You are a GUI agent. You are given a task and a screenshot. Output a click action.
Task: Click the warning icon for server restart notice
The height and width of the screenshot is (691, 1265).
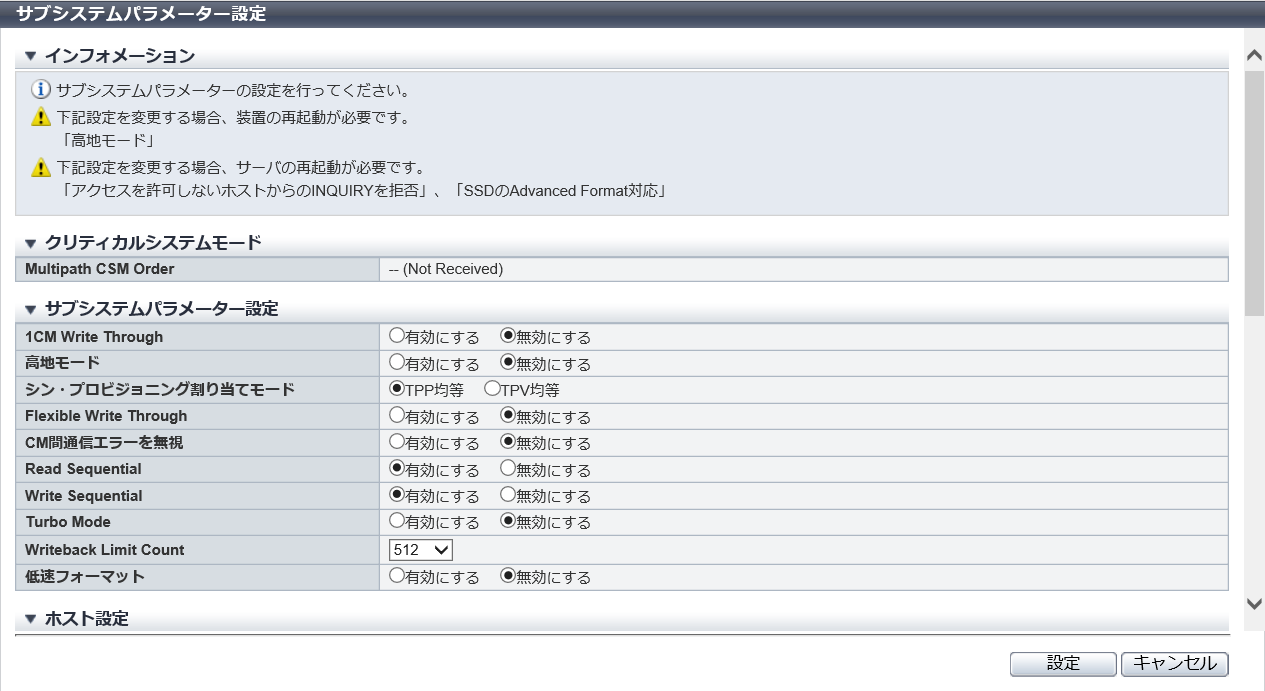(x=41, y=167)
